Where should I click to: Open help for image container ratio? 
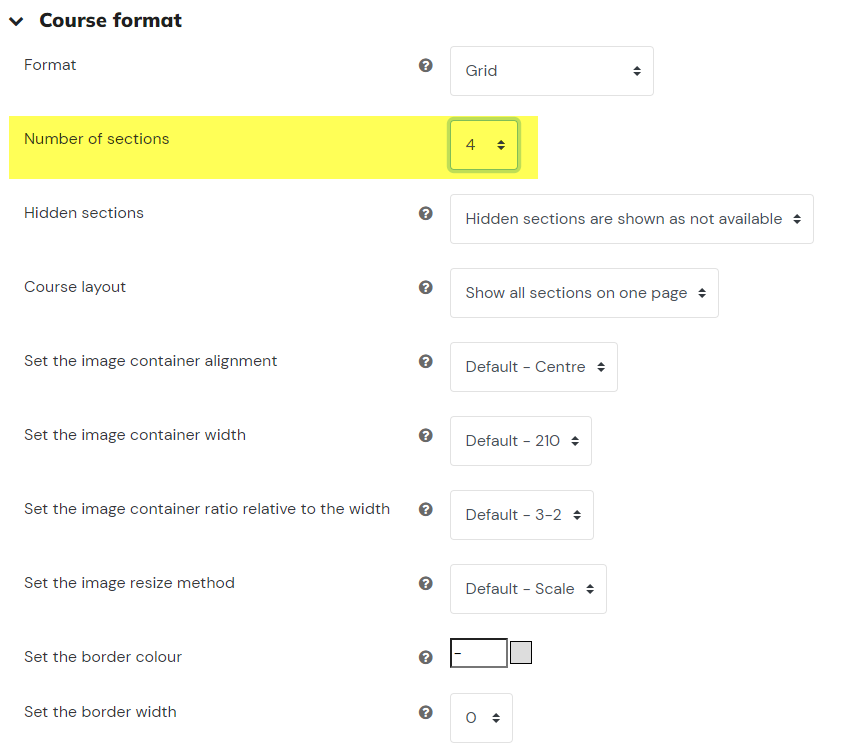[x=425, y=510]
